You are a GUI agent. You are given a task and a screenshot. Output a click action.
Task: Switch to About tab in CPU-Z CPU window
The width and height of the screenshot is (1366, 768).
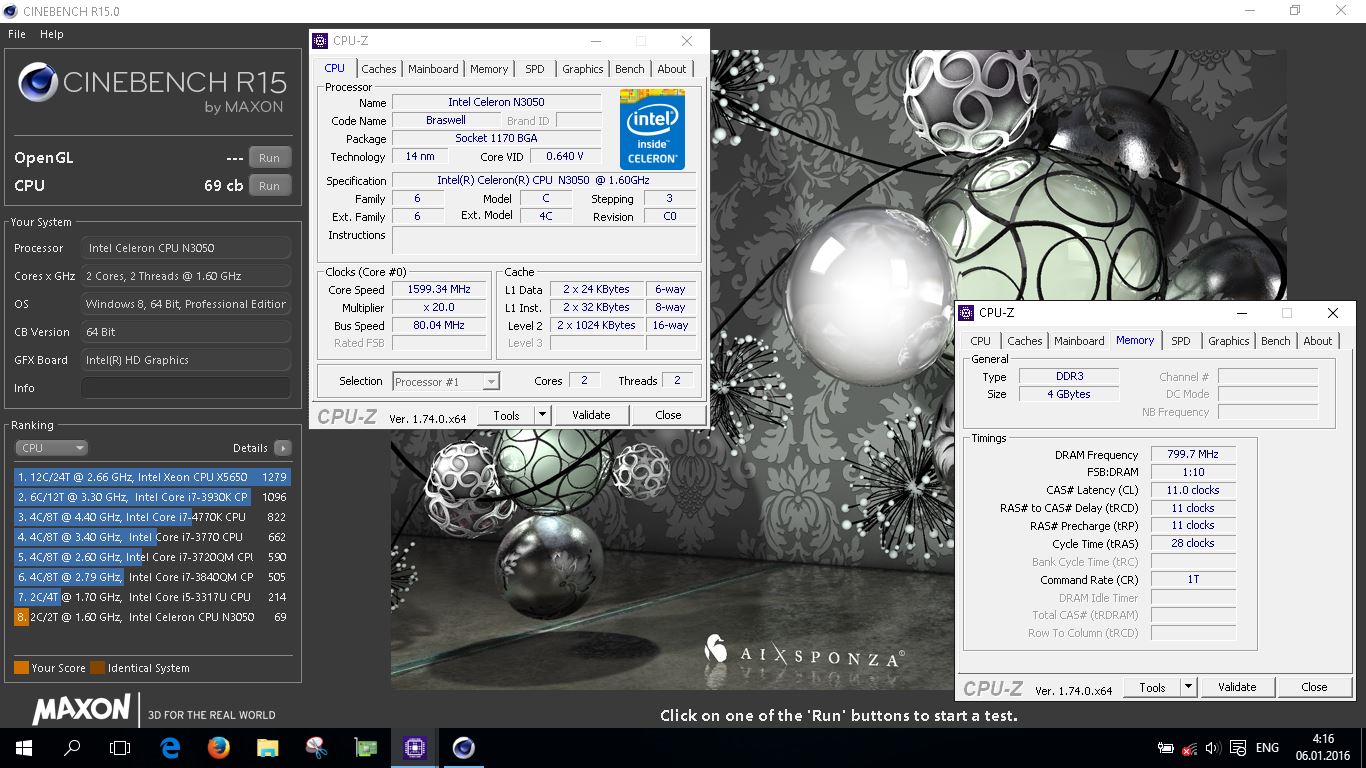tap(672, 69)
